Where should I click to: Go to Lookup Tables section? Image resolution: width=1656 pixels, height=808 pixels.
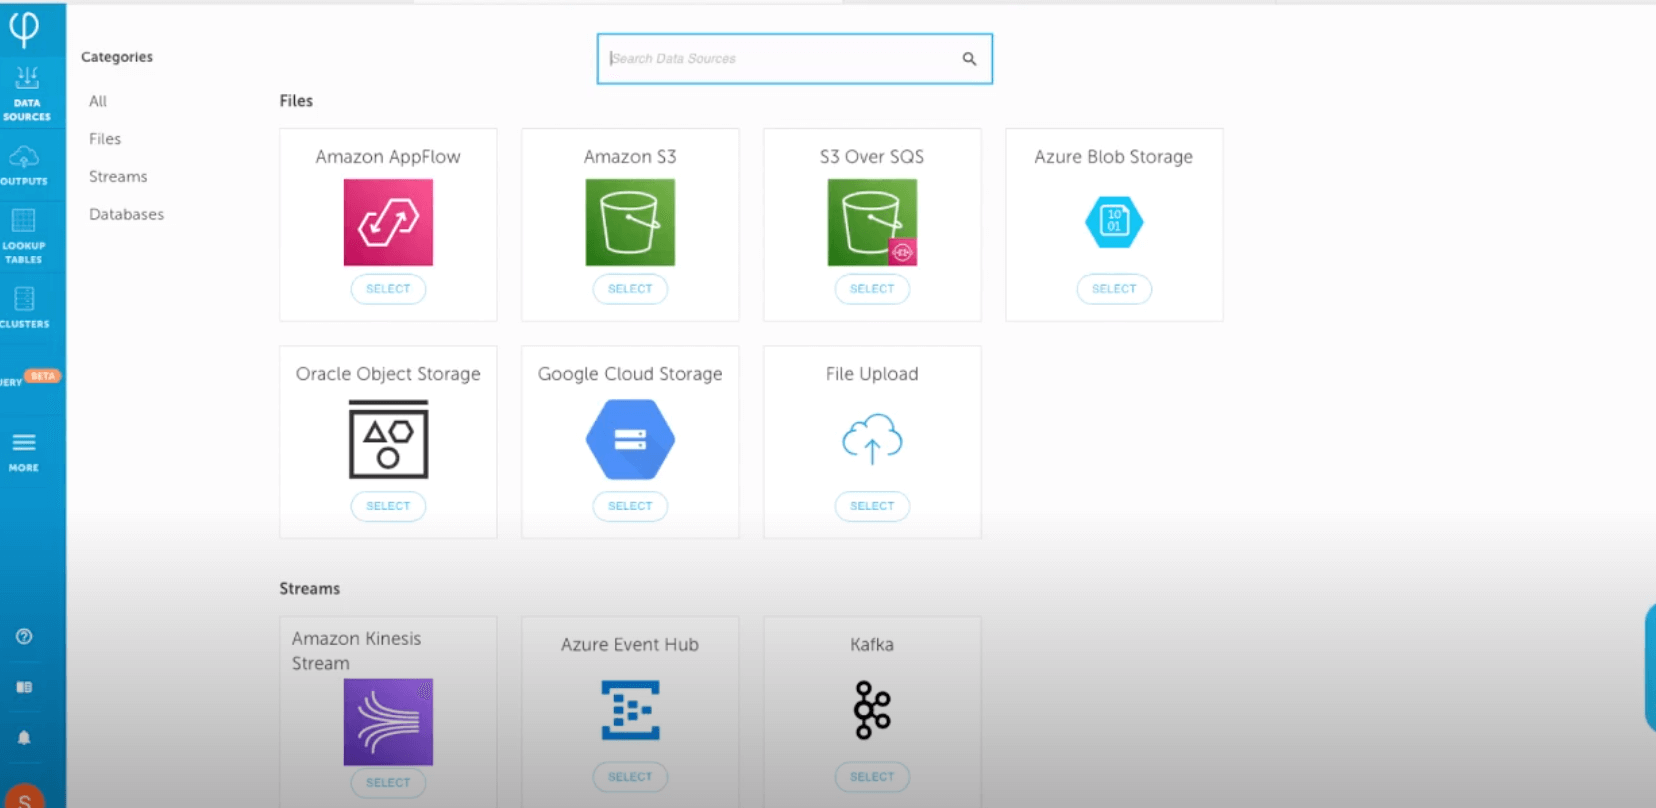(x=24, y=236)
